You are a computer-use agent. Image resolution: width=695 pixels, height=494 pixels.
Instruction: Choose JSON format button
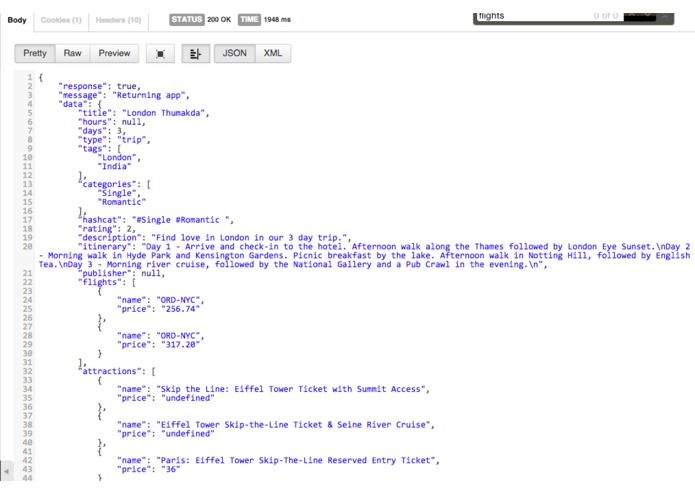pyautogui.click(x=234, y=53)
